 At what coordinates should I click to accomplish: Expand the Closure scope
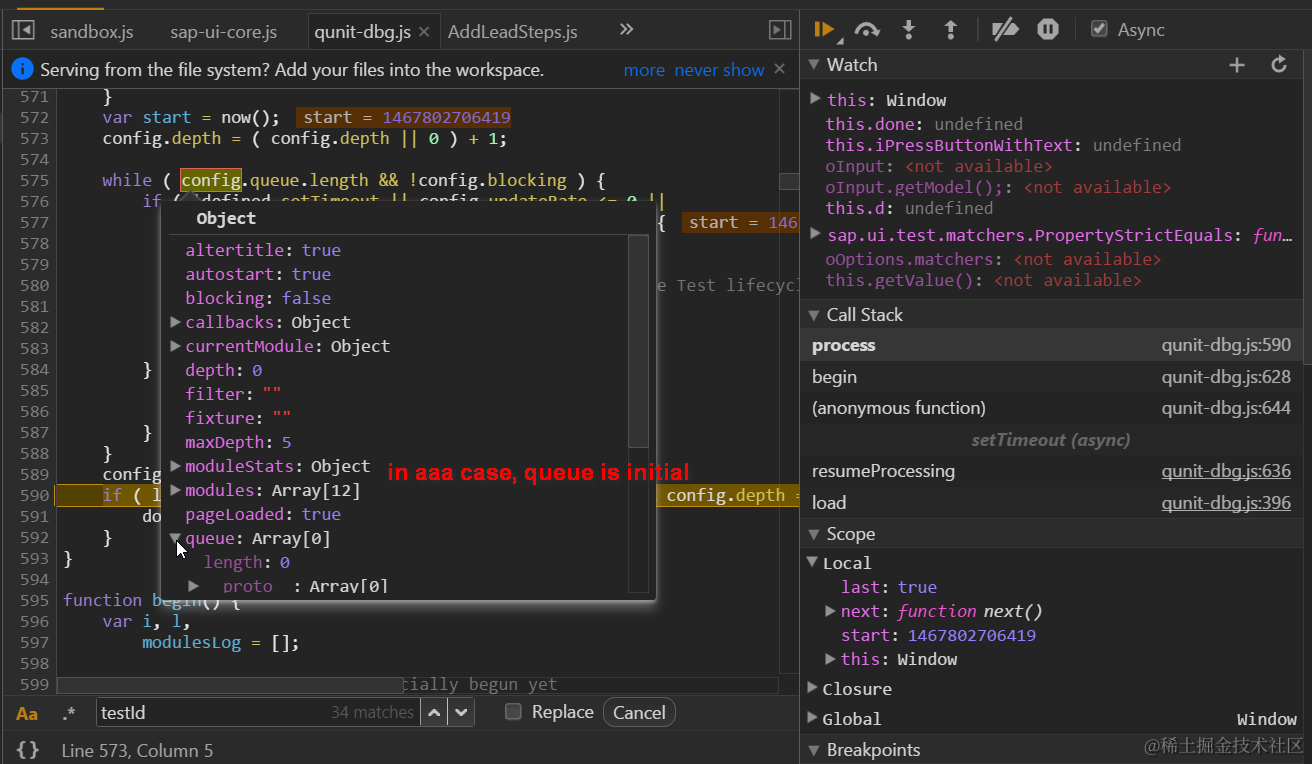pyautogui.click(x=813, y=688)
